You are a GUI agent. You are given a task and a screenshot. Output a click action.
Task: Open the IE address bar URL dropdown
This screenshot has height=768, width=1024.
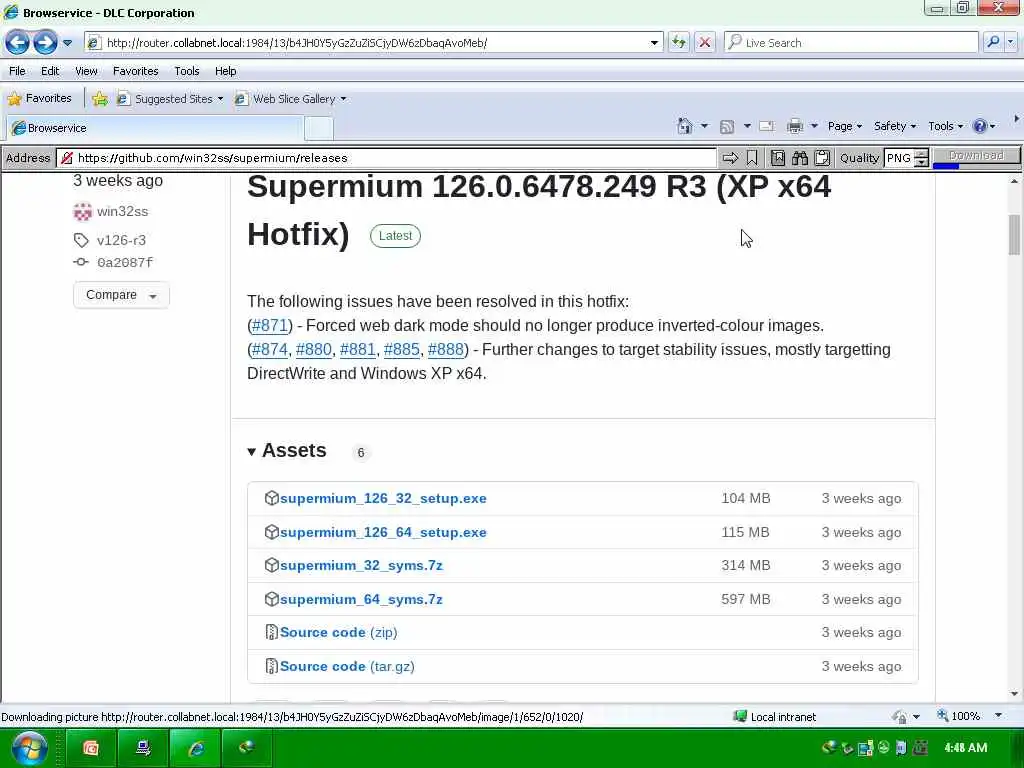point(654,43)
